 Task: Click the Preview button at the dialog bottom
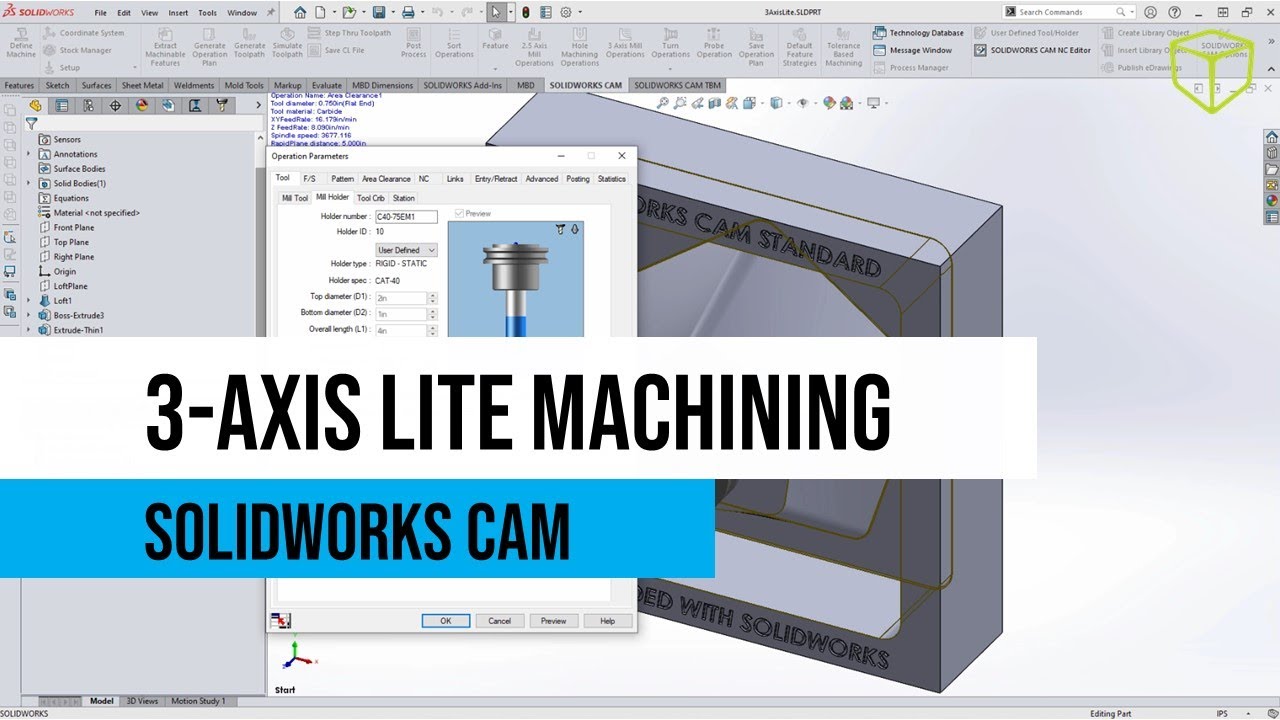pos(554,621)
